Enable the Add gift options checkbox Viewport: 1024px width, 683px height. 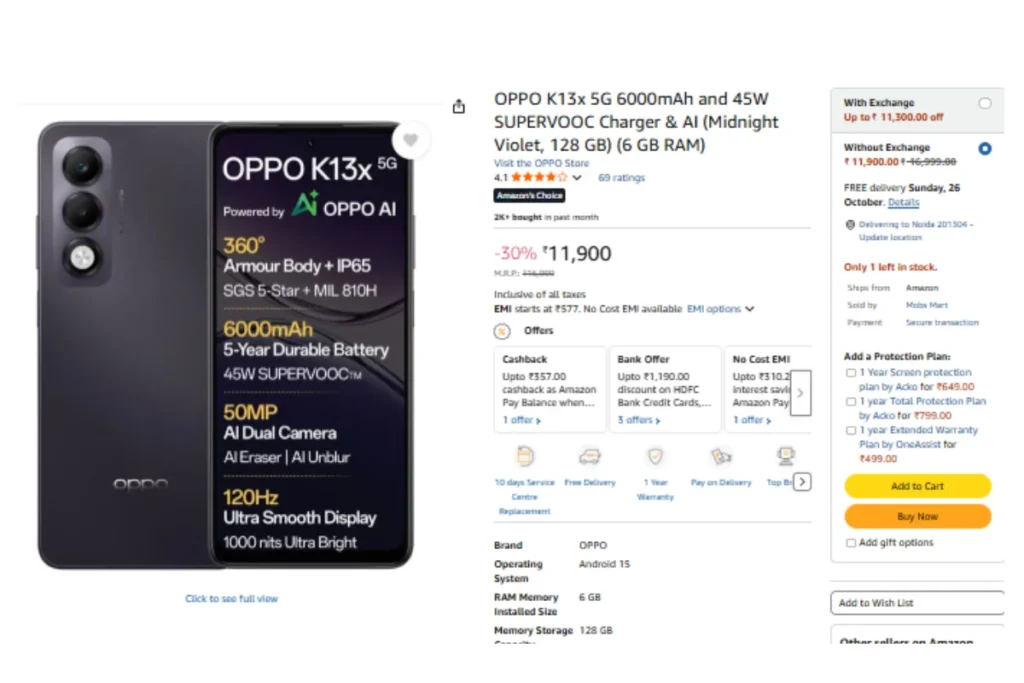(851, 543)
